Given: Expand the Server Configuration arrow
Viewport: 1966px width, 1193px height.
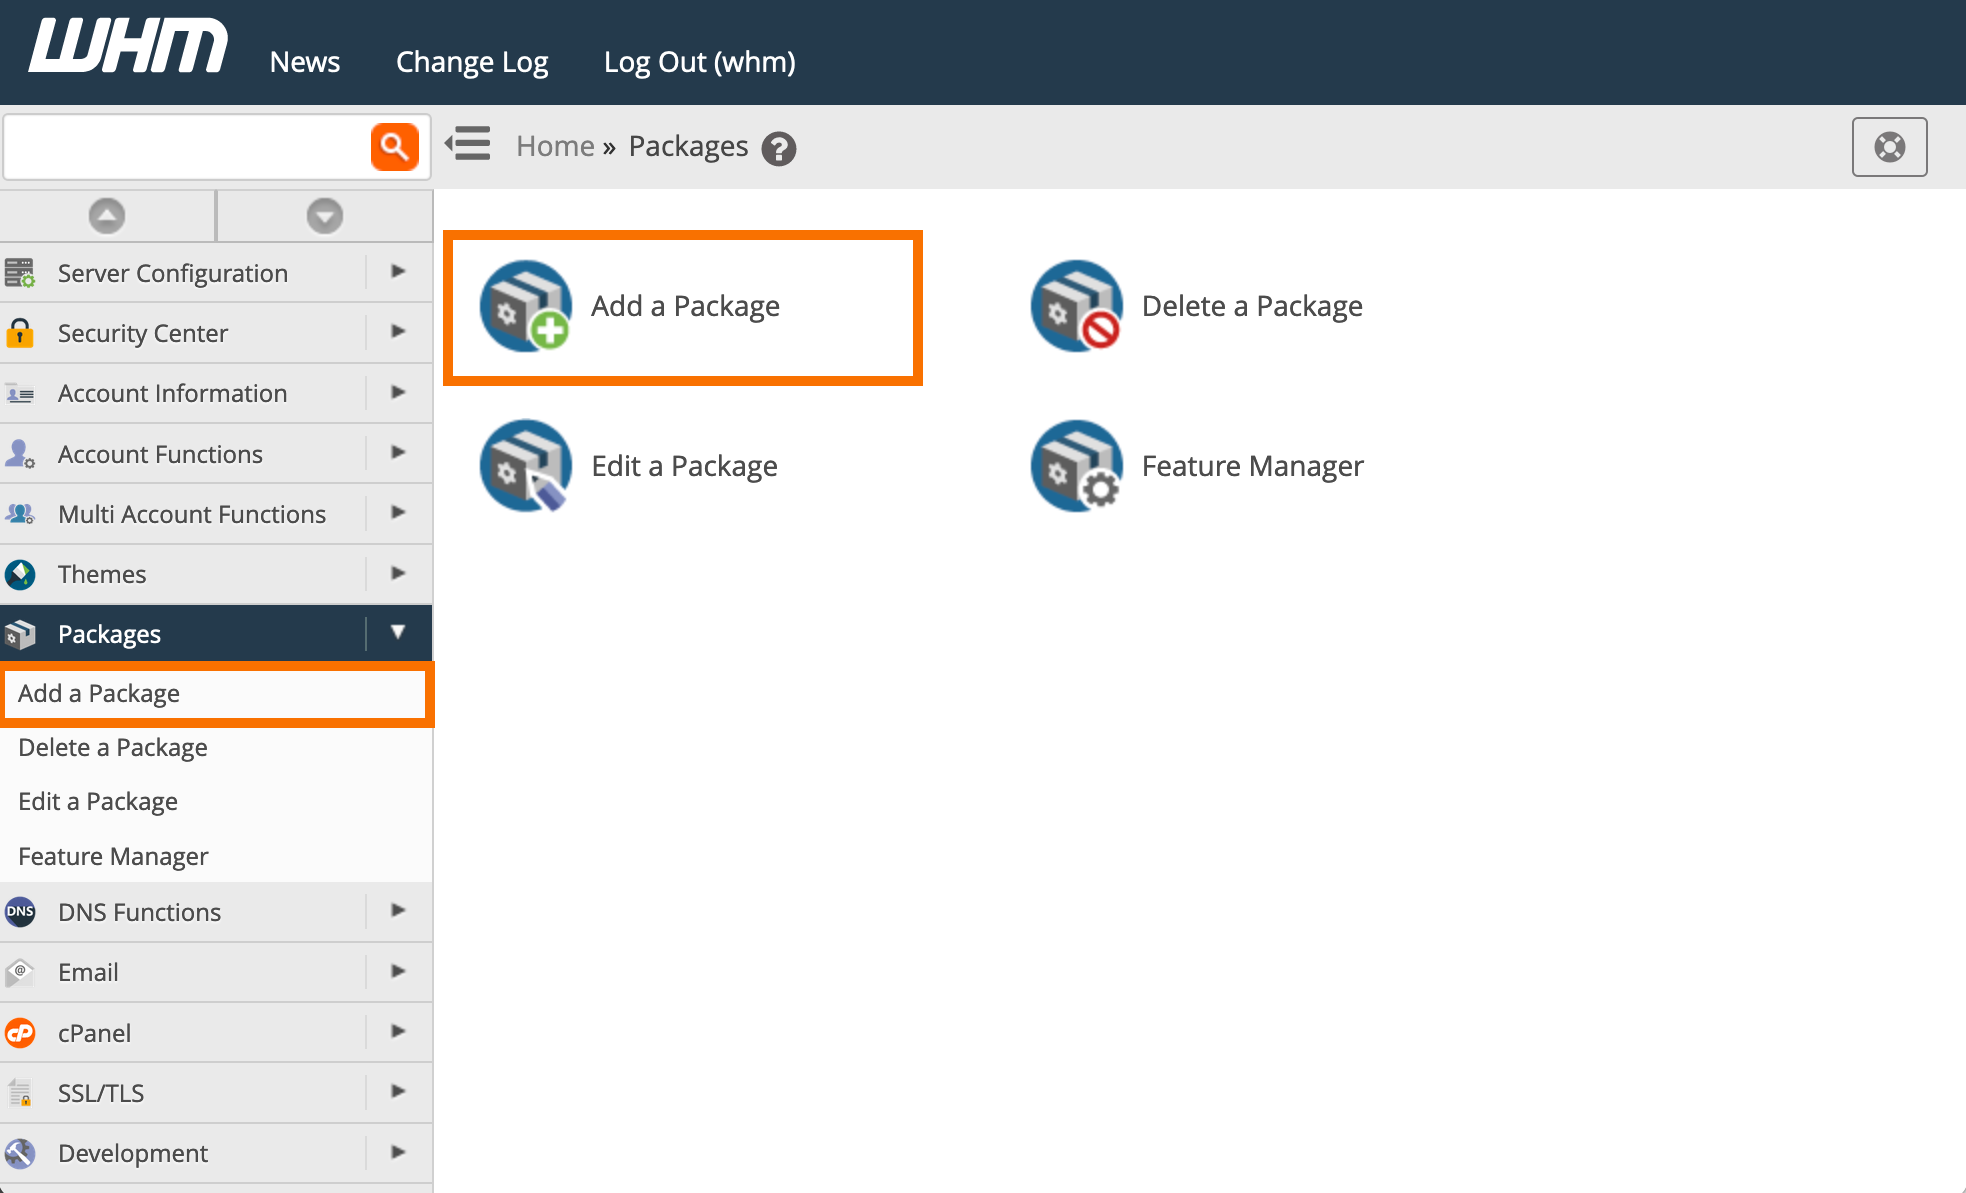Looking at the screenshot, I should pos(398,271).
